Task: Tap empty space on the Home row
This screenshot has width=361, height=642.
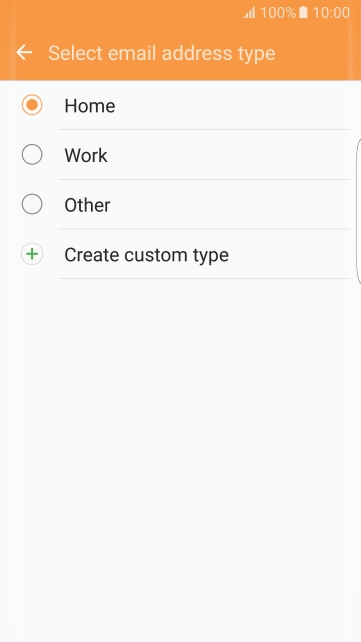Action: click(233, 106)
